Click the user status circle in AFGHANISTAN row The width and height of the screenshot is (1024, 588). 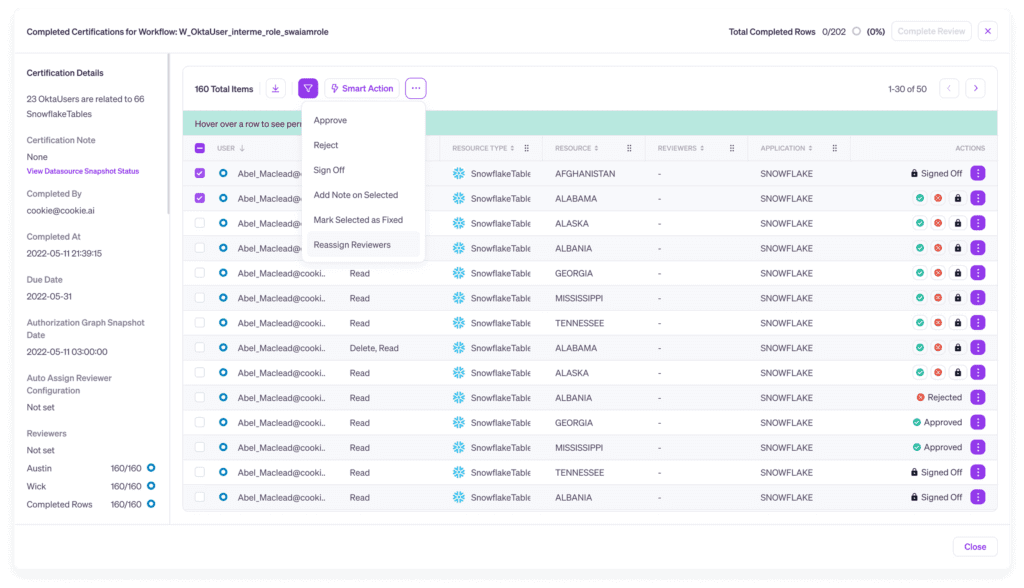(x=223, y=173)
